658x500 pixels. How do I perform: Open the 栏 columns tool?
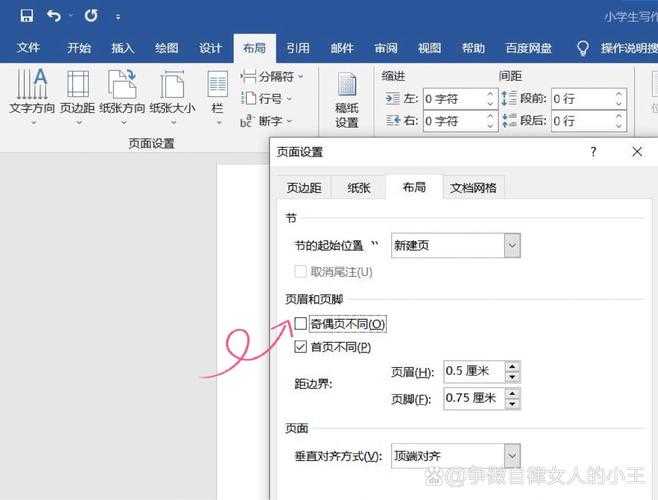(218, 97)
